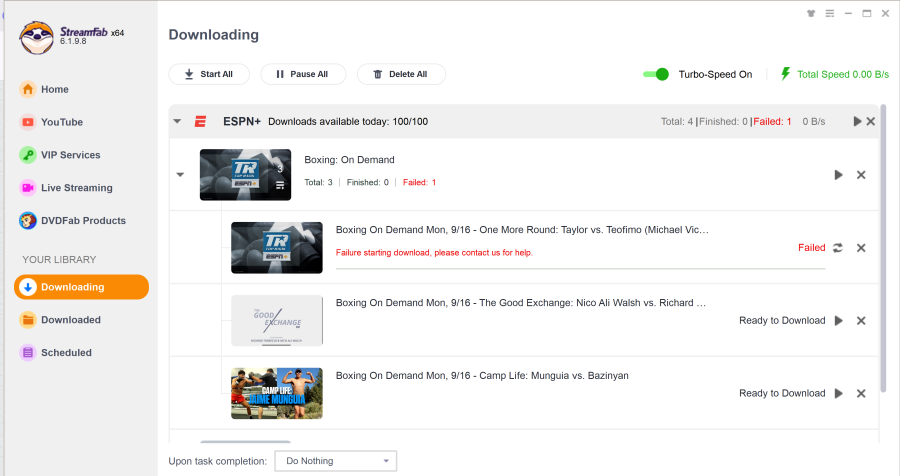
Task: Click the StreamFab sloth logo
Action: [36, 38]
